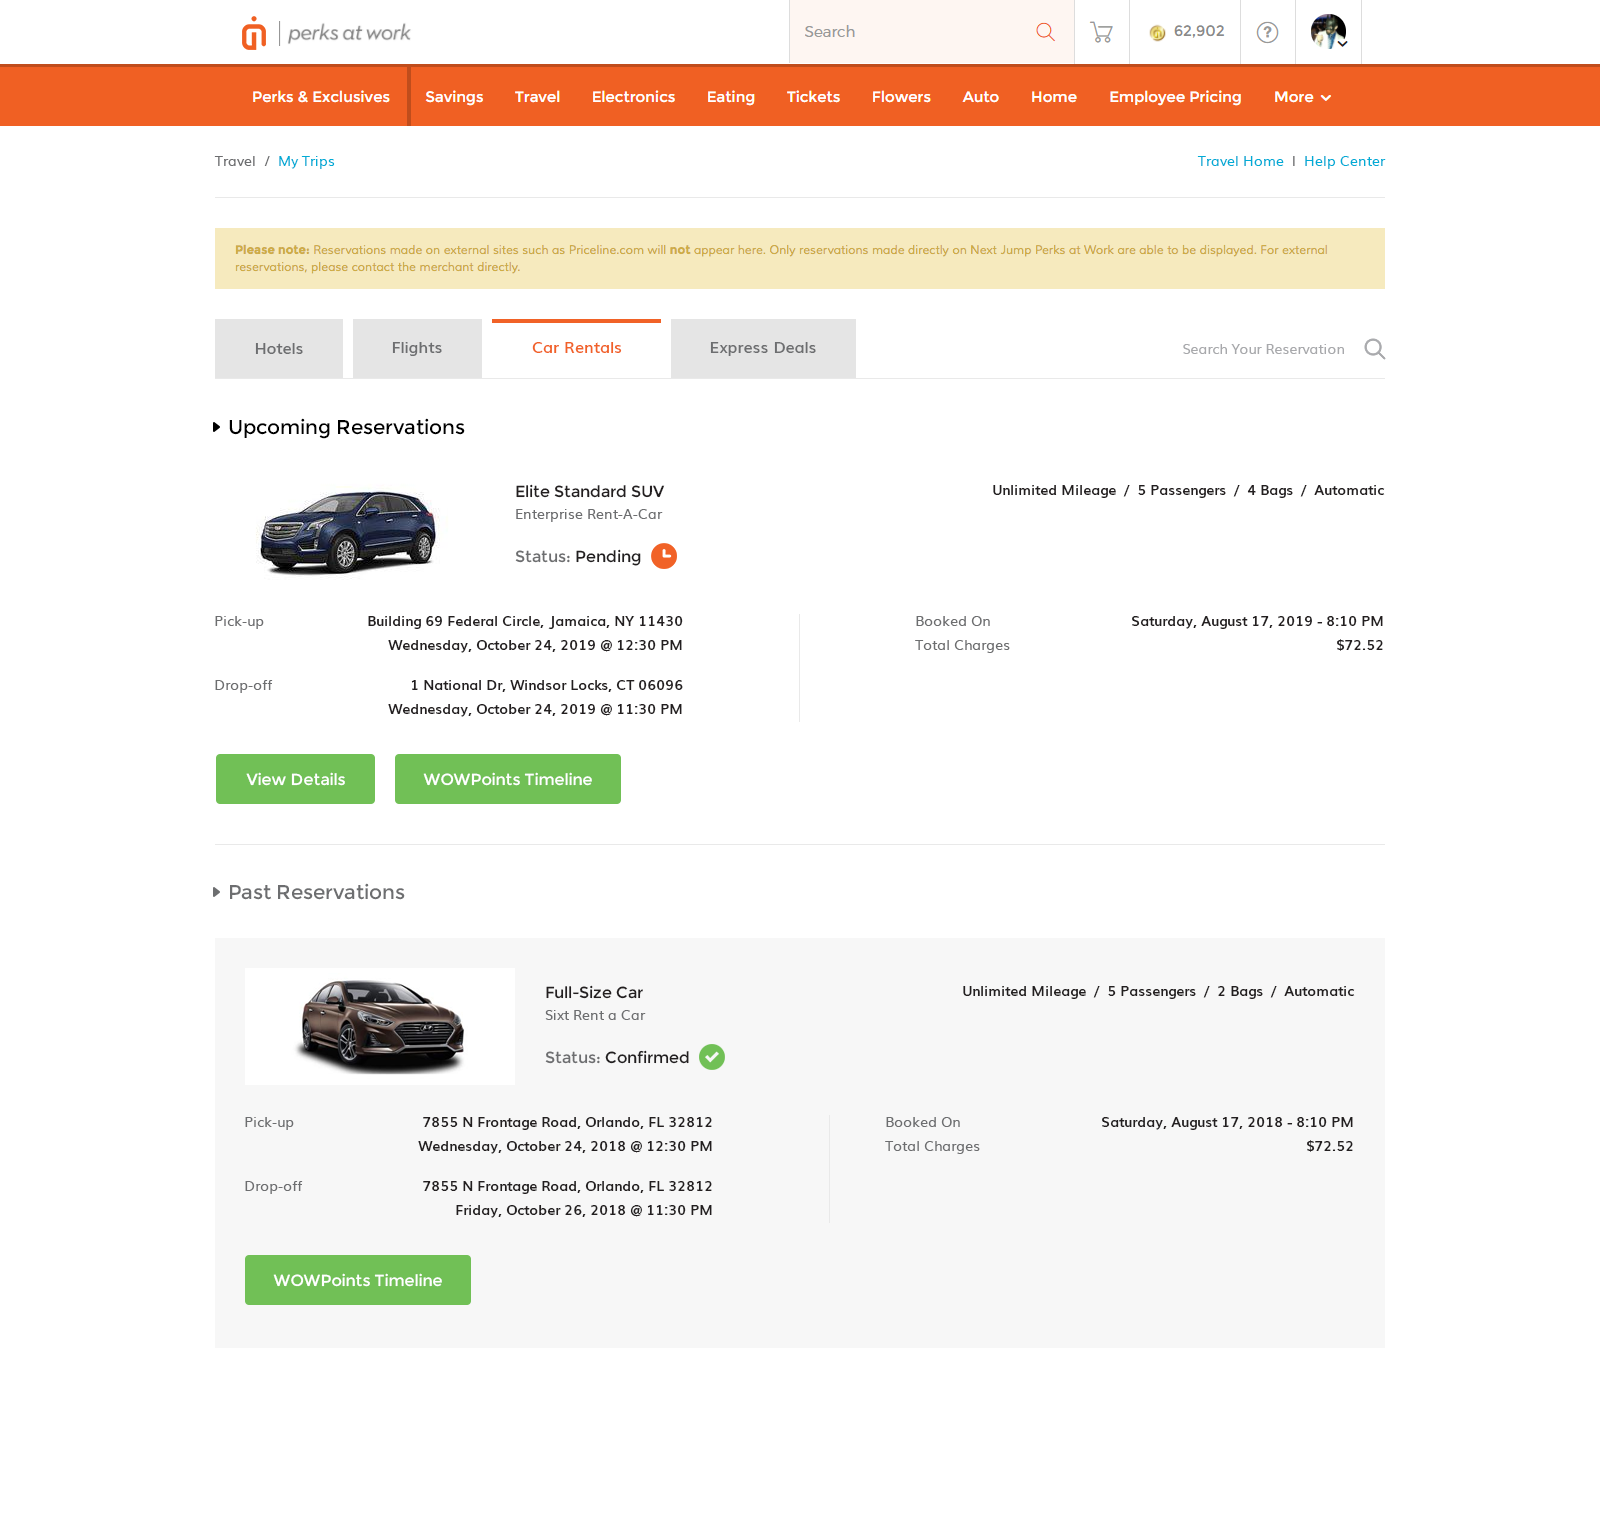Expand the Past Reservations section
Screen dimensions: 1600x1525
tap(217, 892)
